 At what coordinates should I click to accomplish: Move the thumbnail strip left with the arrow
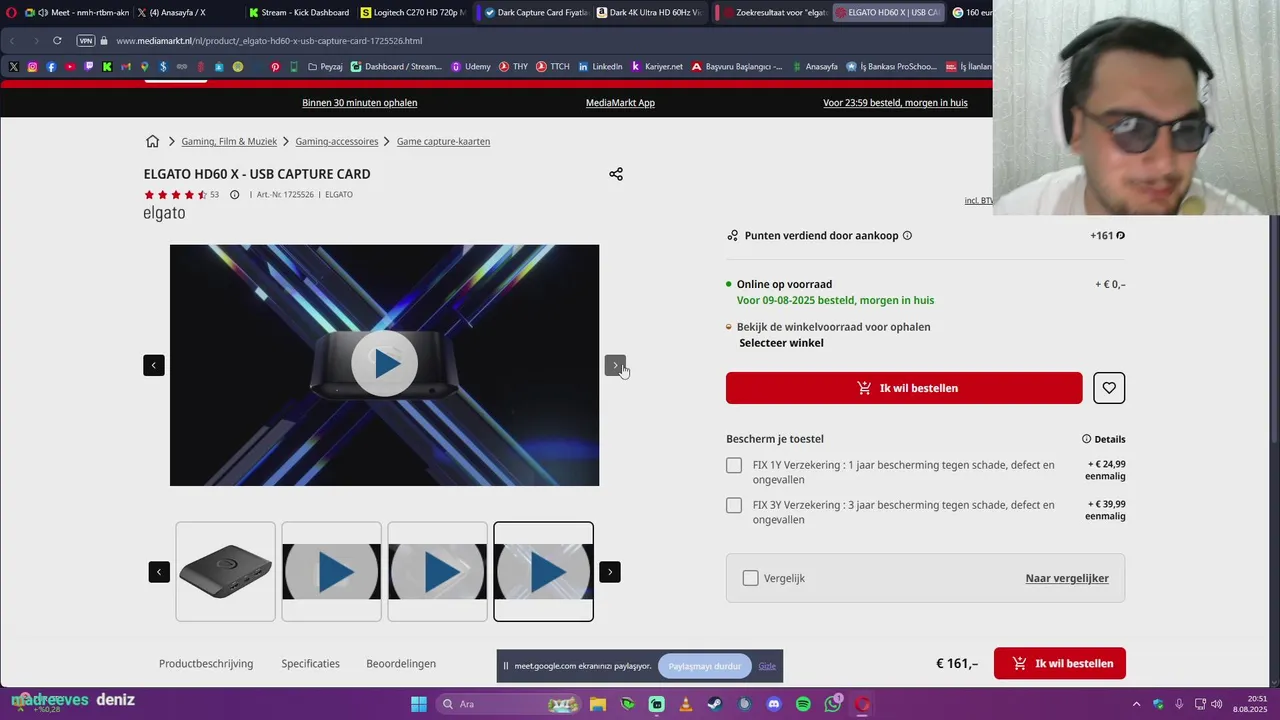(159, 572)
